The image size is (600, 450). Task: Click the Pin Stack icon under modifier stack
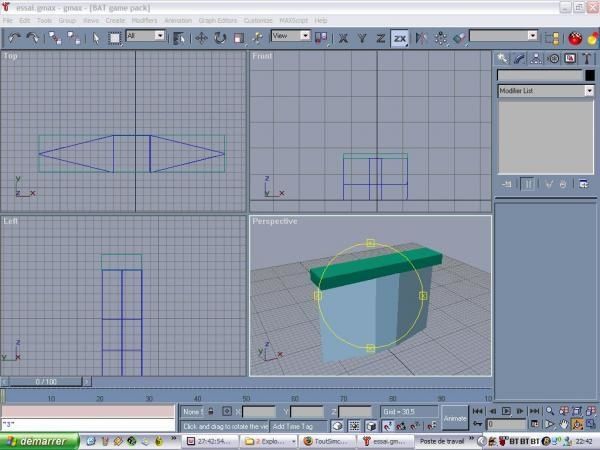tap(507, 184)
